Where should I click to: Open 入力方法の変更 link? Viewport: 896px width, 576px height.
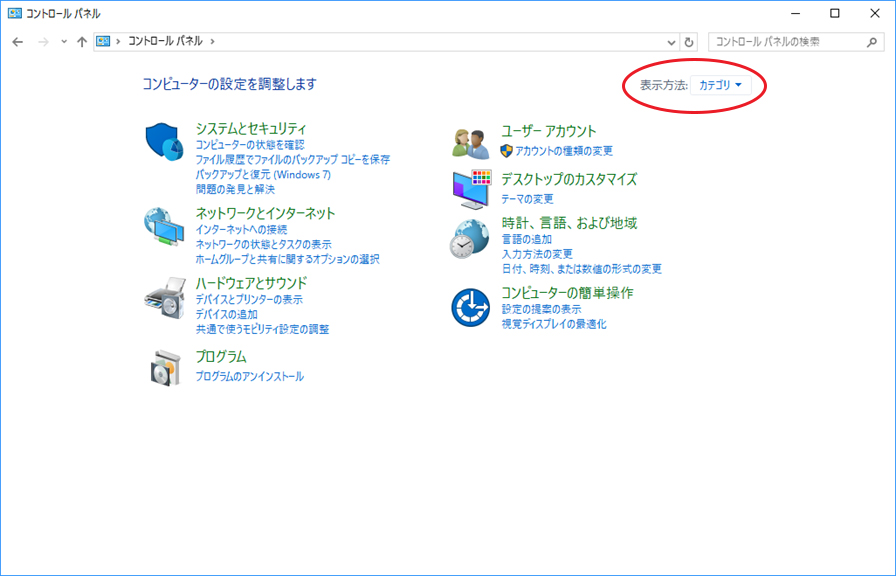[x=537, y=254]
